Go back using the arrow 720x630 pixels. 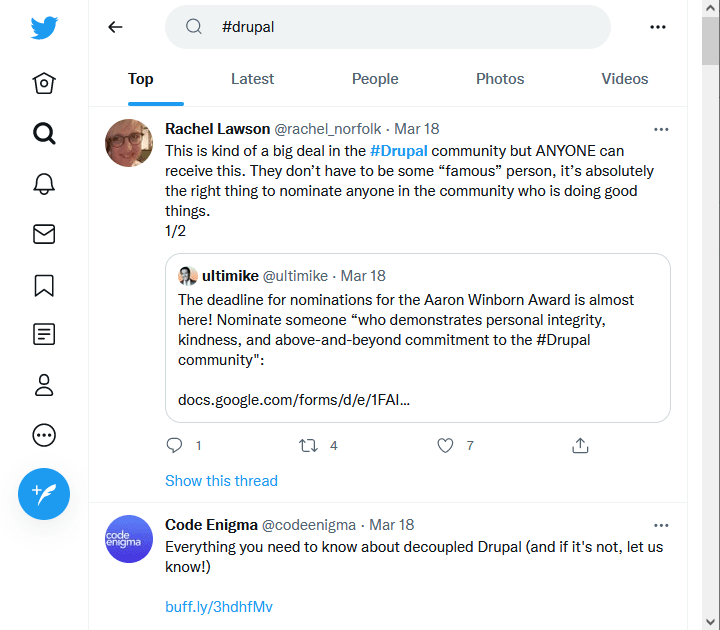tap(115, 27)
